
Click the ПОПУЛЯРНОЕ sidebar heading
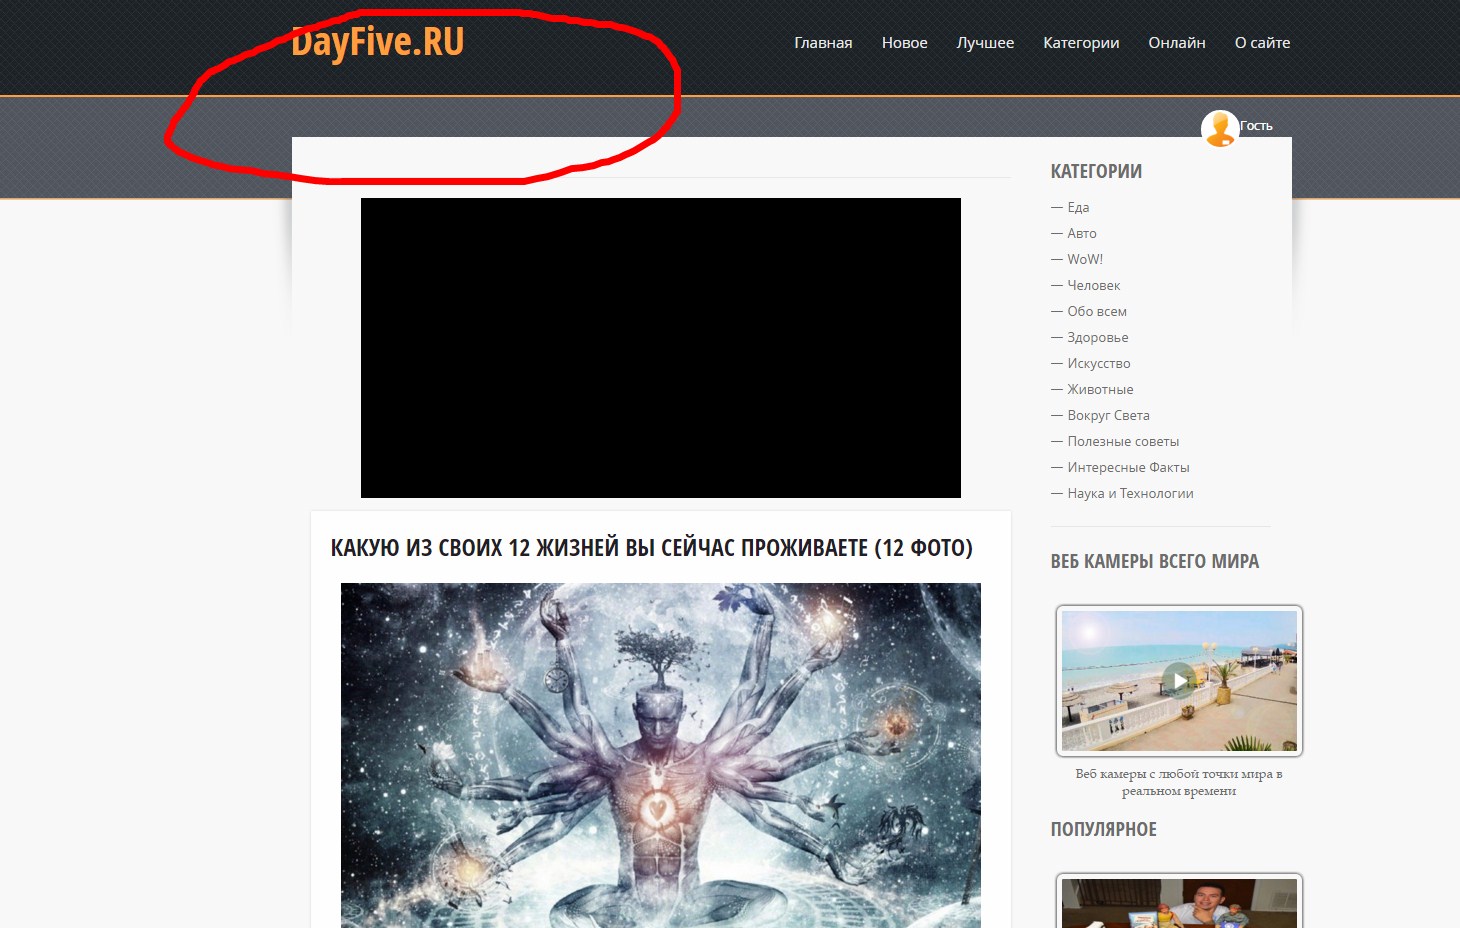click(x=1104, y=829)
